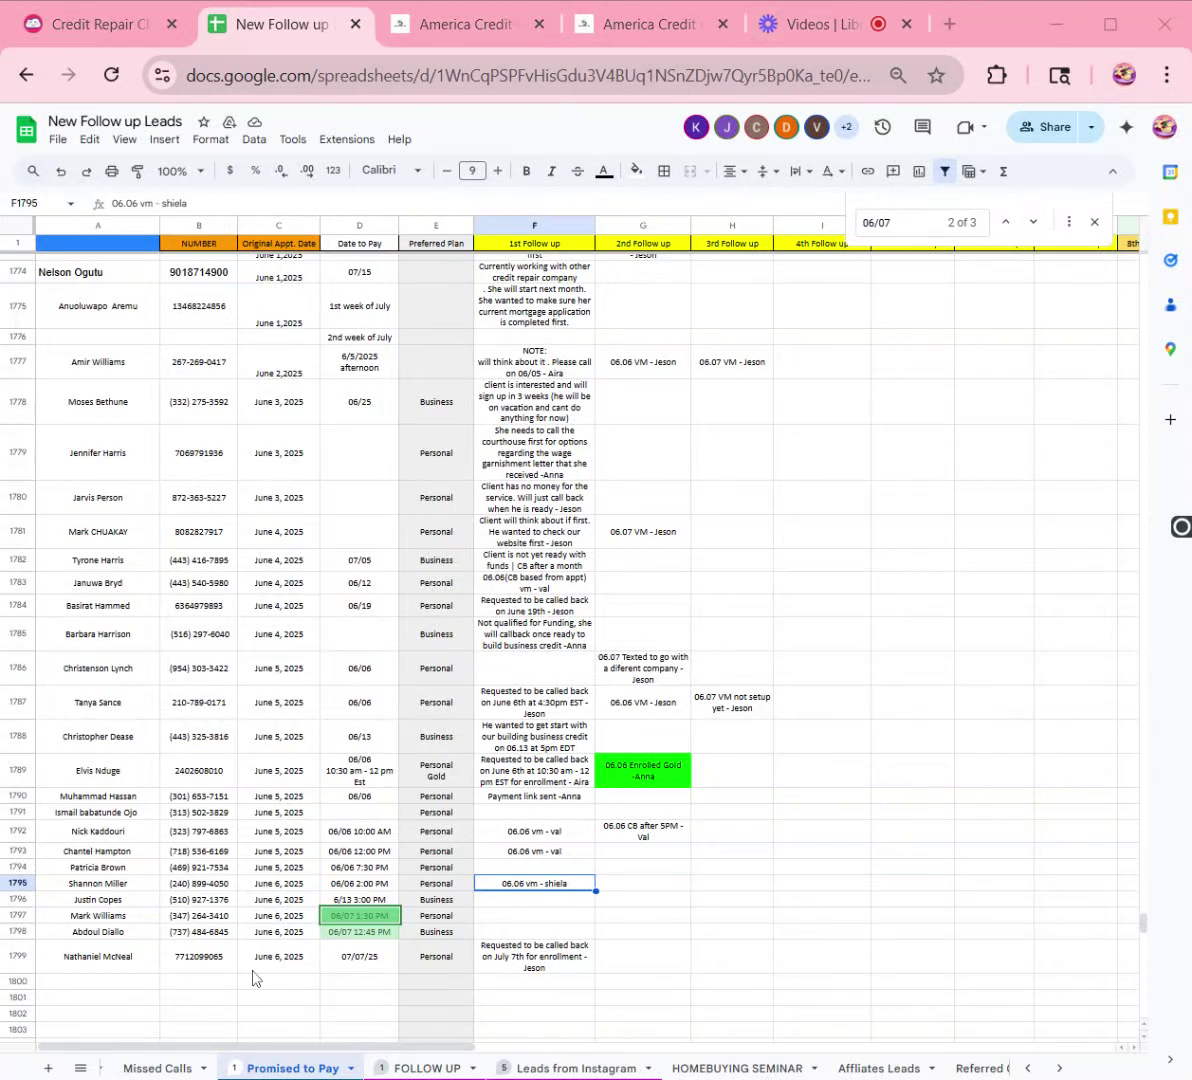Expand the Promised to Pay tab menu
The height and width of the screenshot is (1080, 1192).
pos(351,1069)
